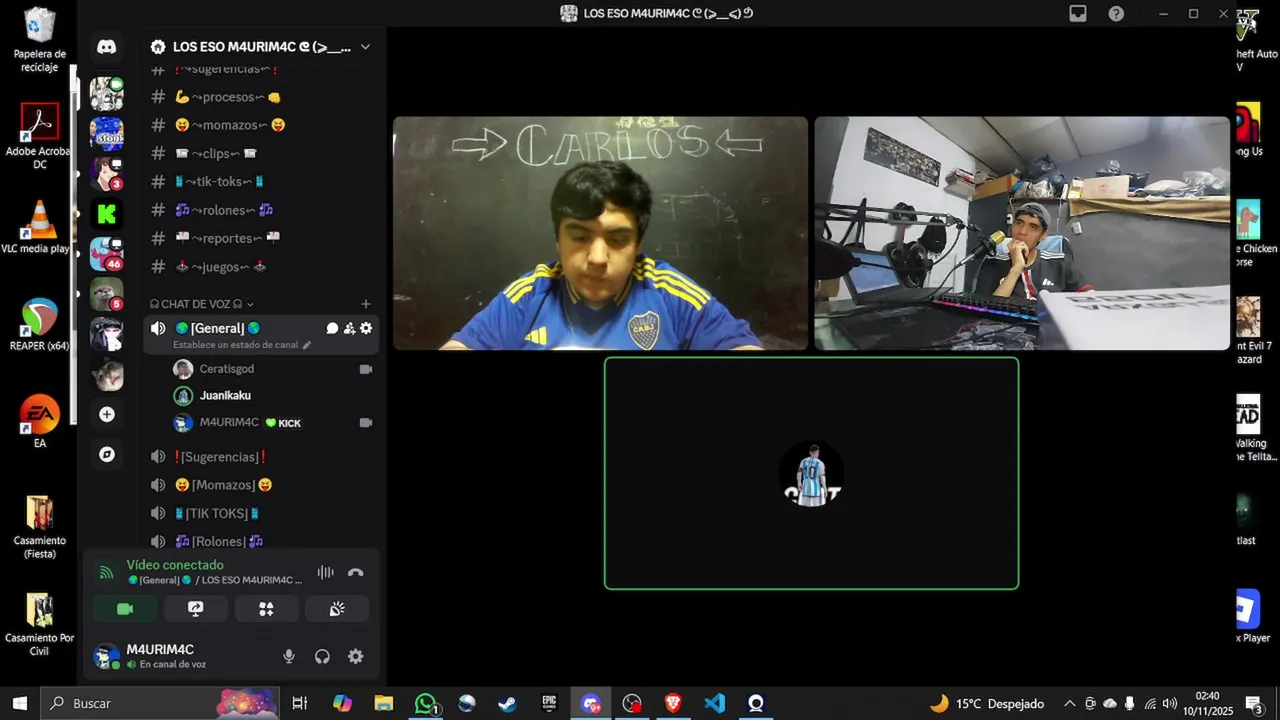Disconnect from voice with hang-up icon
The width and height of the screenshot is (1280, 720).
tap(355, 573)
